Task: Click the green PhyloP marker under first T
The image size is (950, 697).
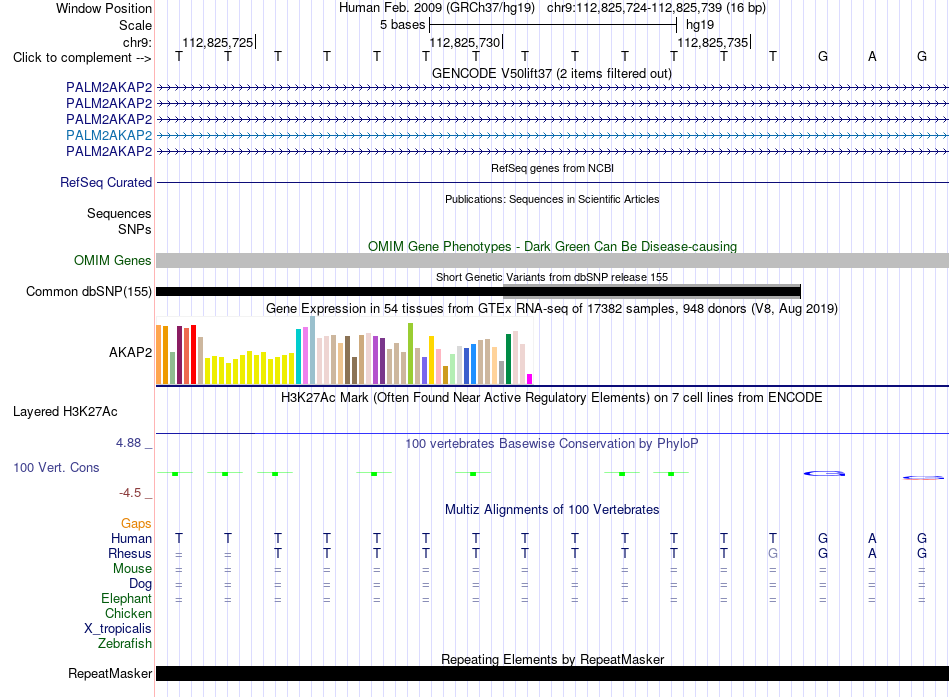Action: [175, 473]
